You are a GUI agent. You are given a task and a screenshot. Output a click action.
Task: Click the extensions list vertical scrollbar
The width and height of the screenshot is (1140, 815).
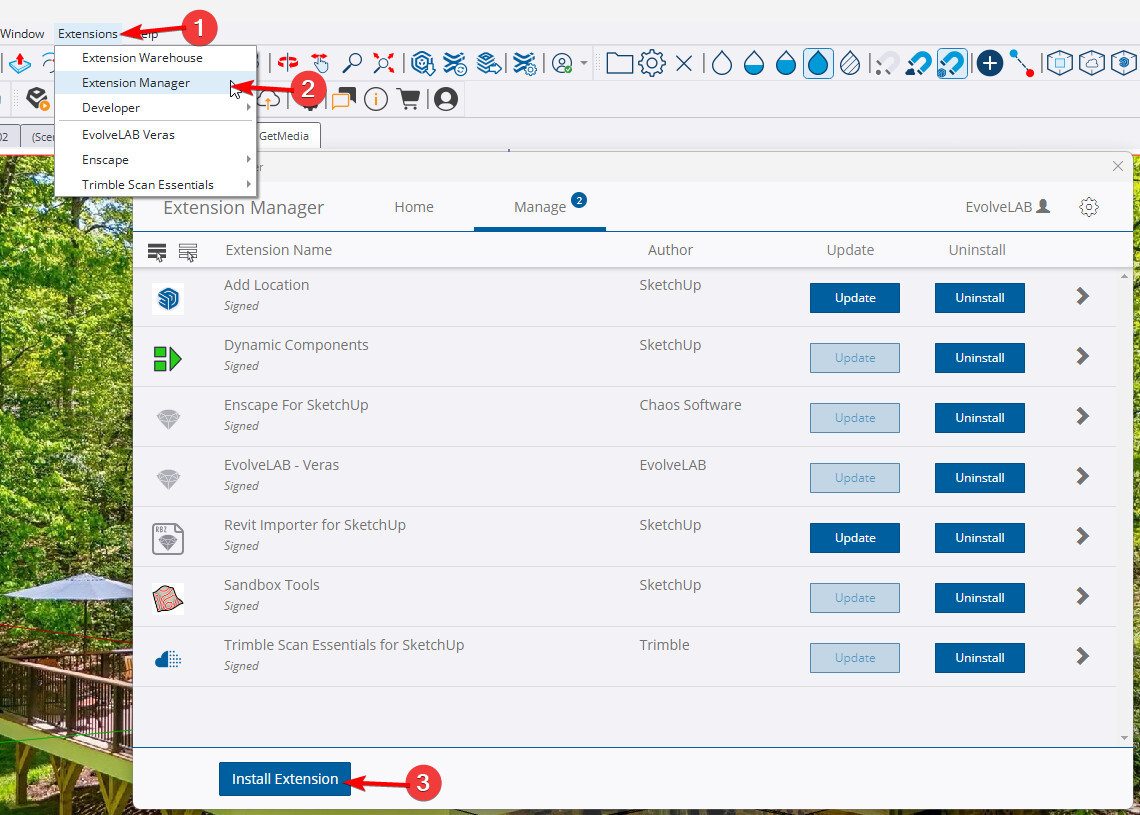[x=1124, y=507]
